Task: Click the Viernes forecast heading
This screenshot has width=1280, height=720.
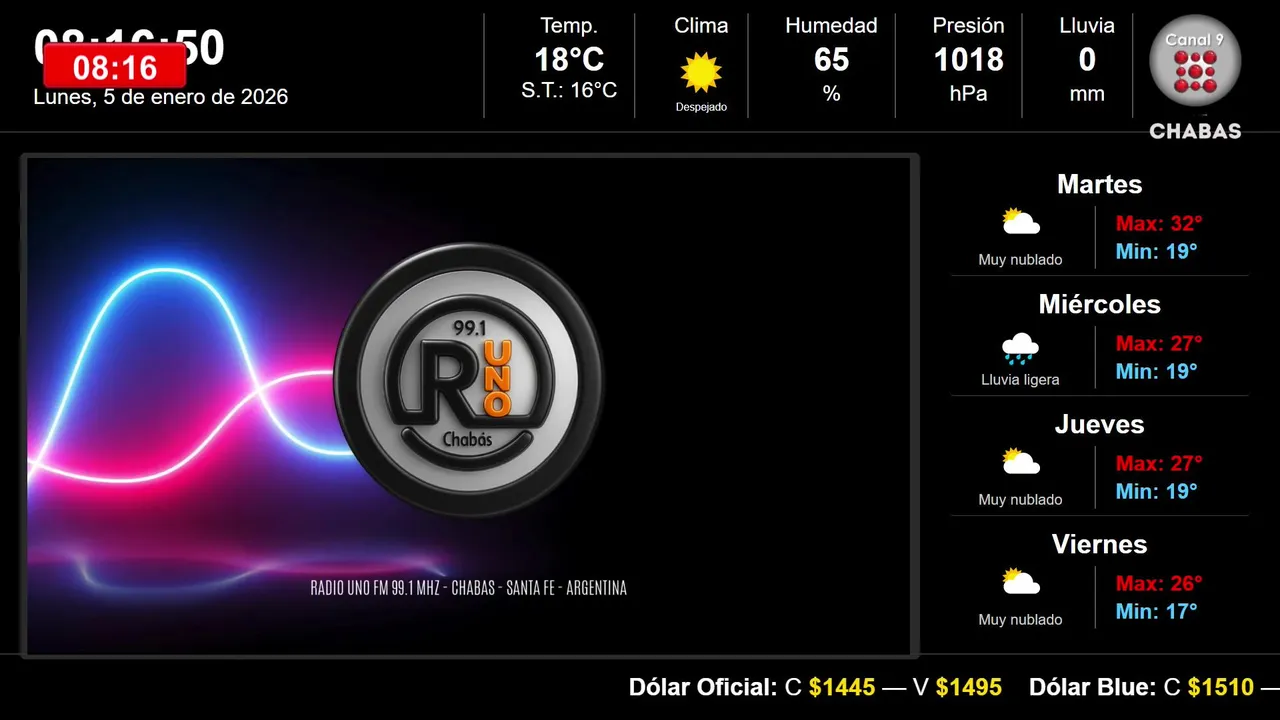Action: tap(1099, 544)
